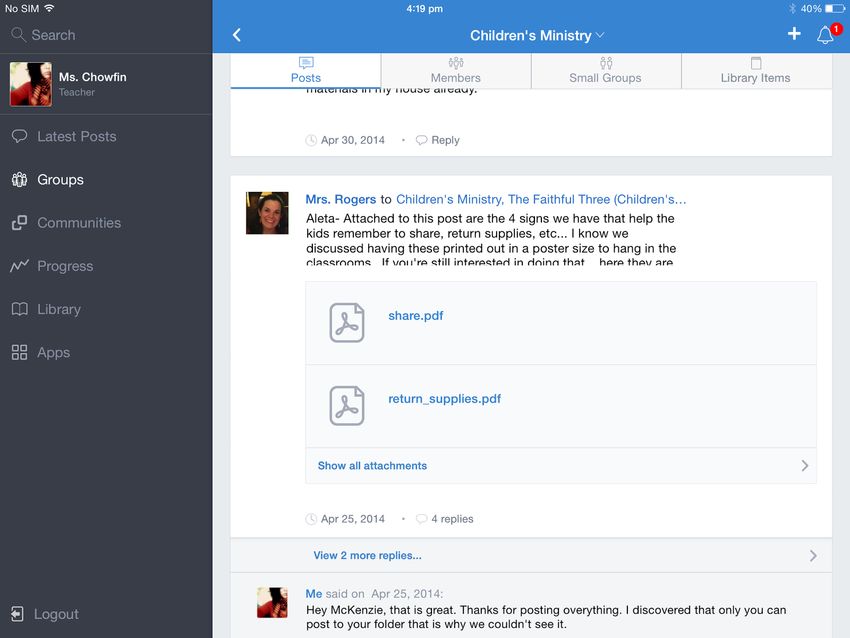
Task: Log out using Logout label
Action: [56, 614]
